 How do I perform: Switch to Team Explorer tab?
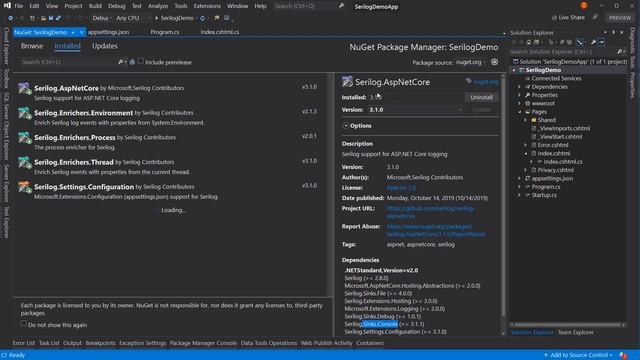pos(576,332)
